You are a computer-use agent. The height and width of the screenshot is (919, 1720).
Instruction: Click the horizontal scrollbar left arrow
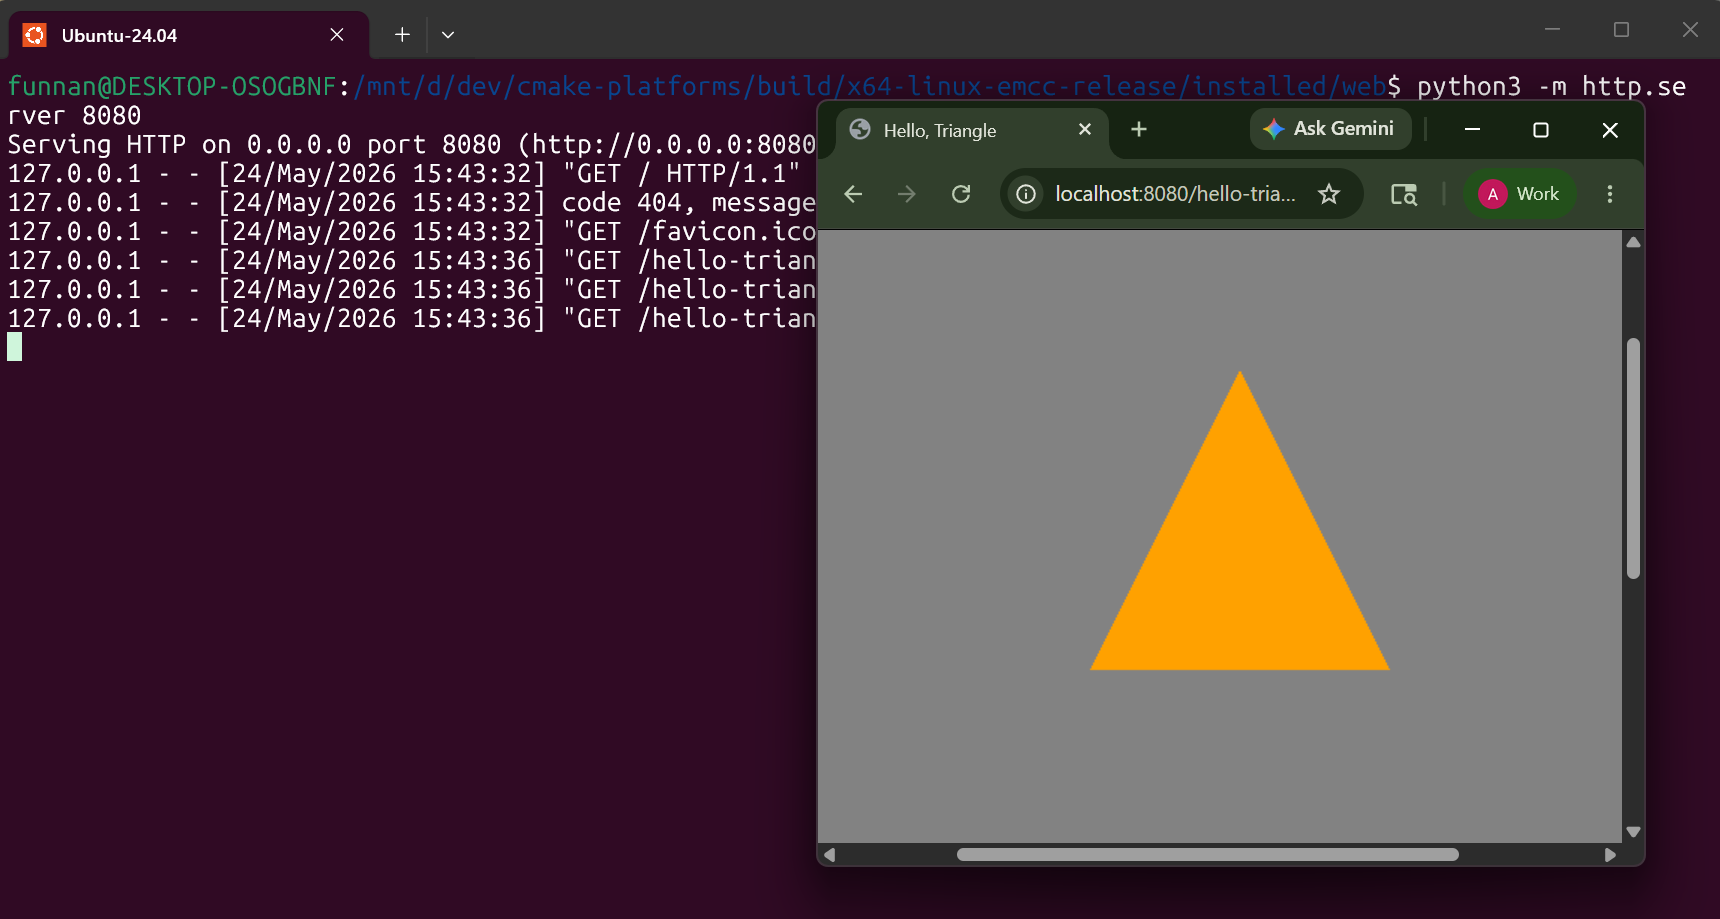829,855
